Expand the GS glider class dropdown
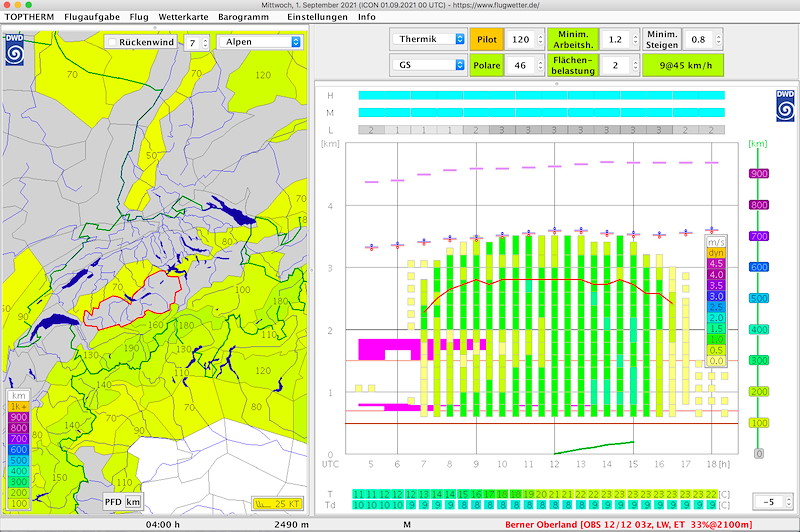 (429, 65)
